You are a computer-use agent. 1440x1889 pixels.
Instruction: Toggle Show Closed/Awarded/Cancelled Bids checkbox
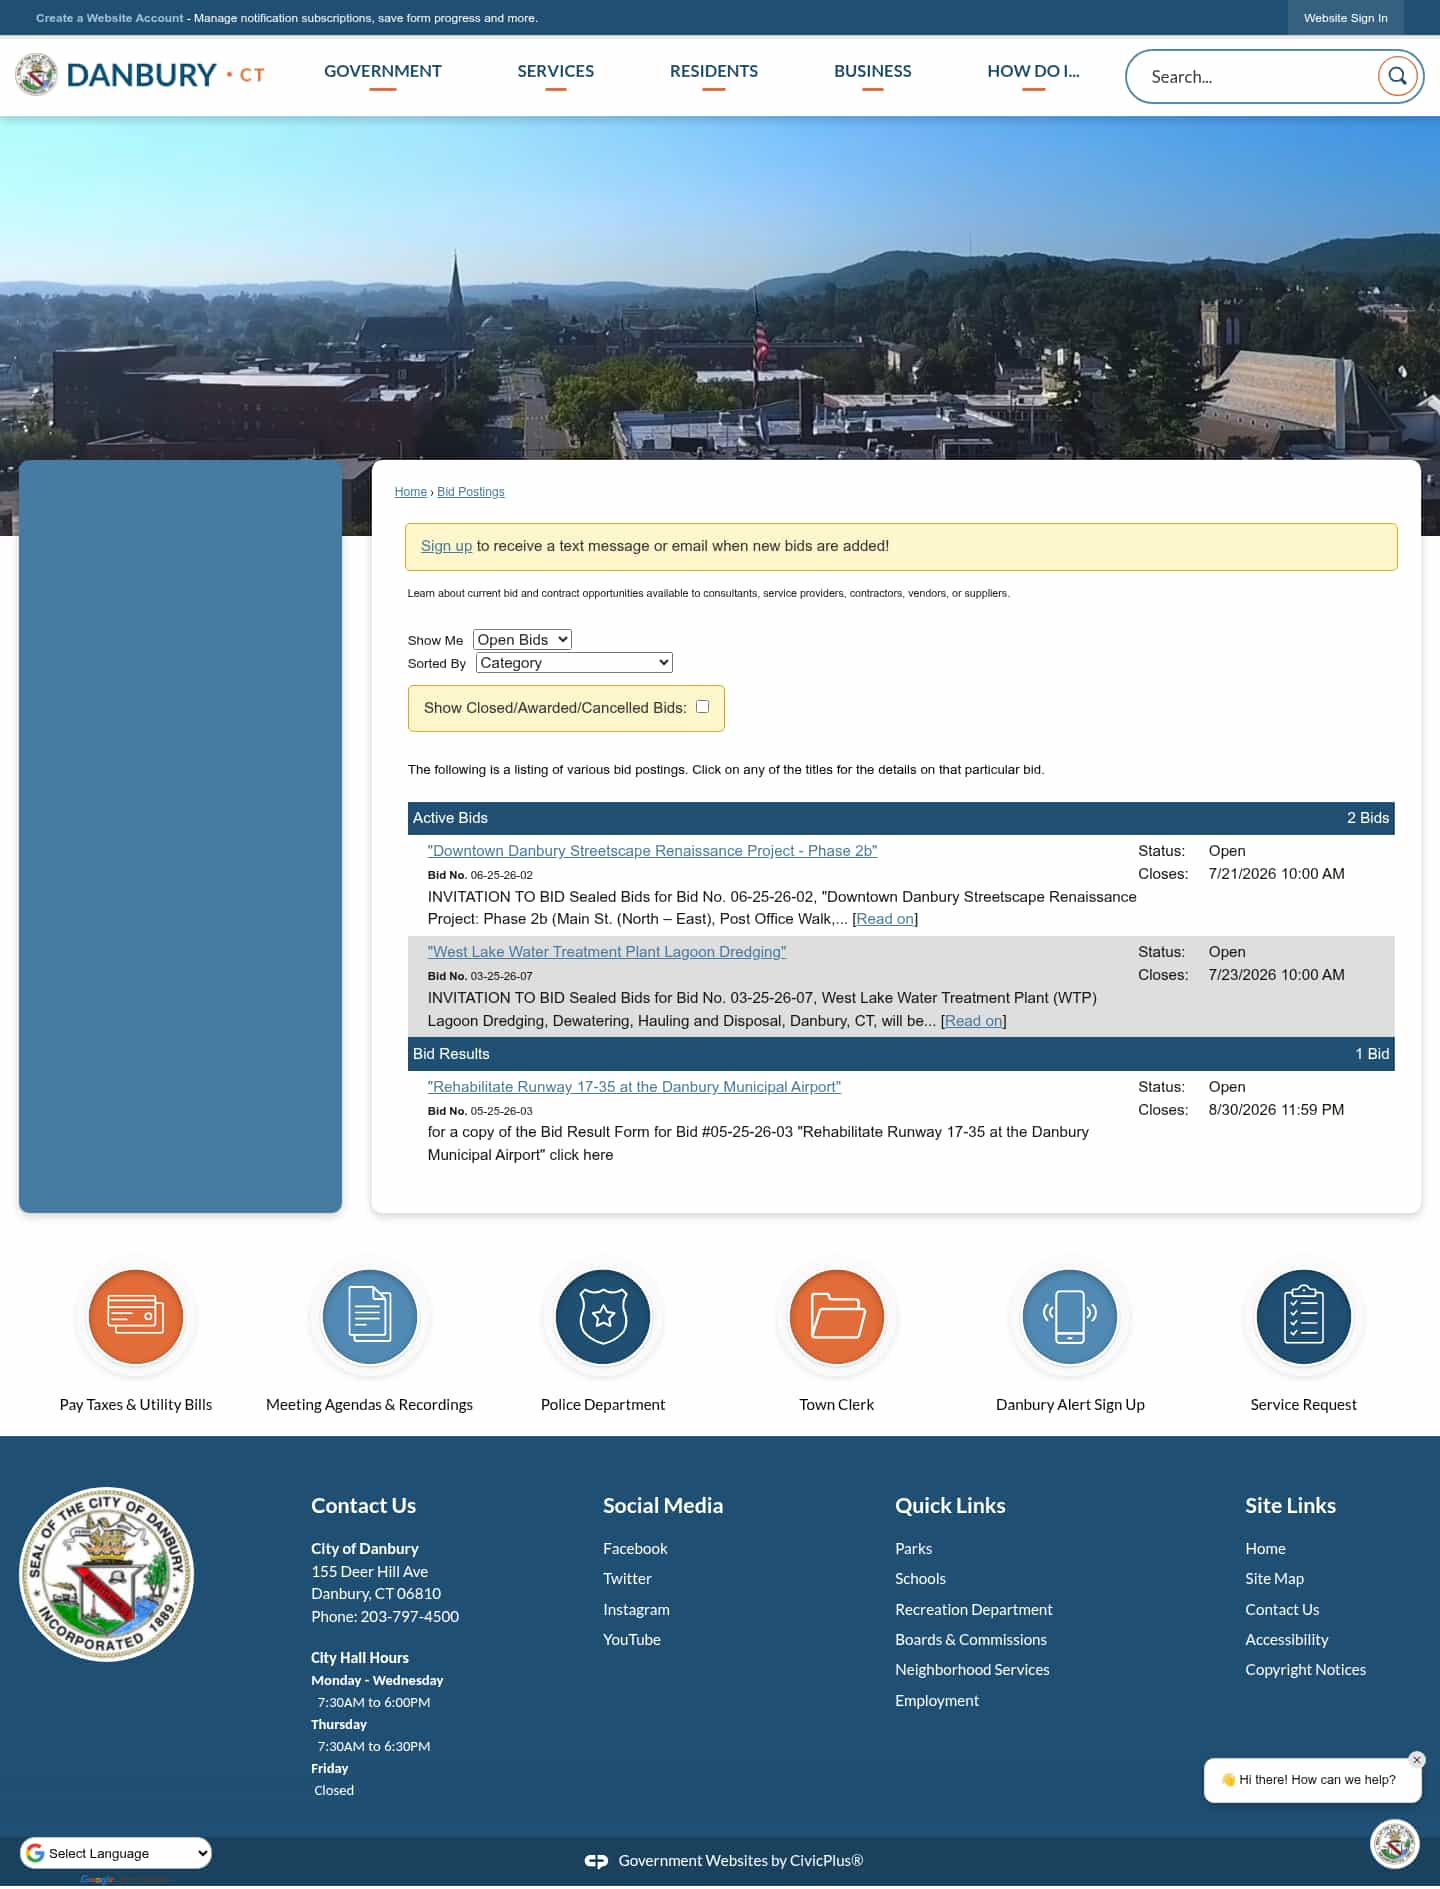[702, 707]
